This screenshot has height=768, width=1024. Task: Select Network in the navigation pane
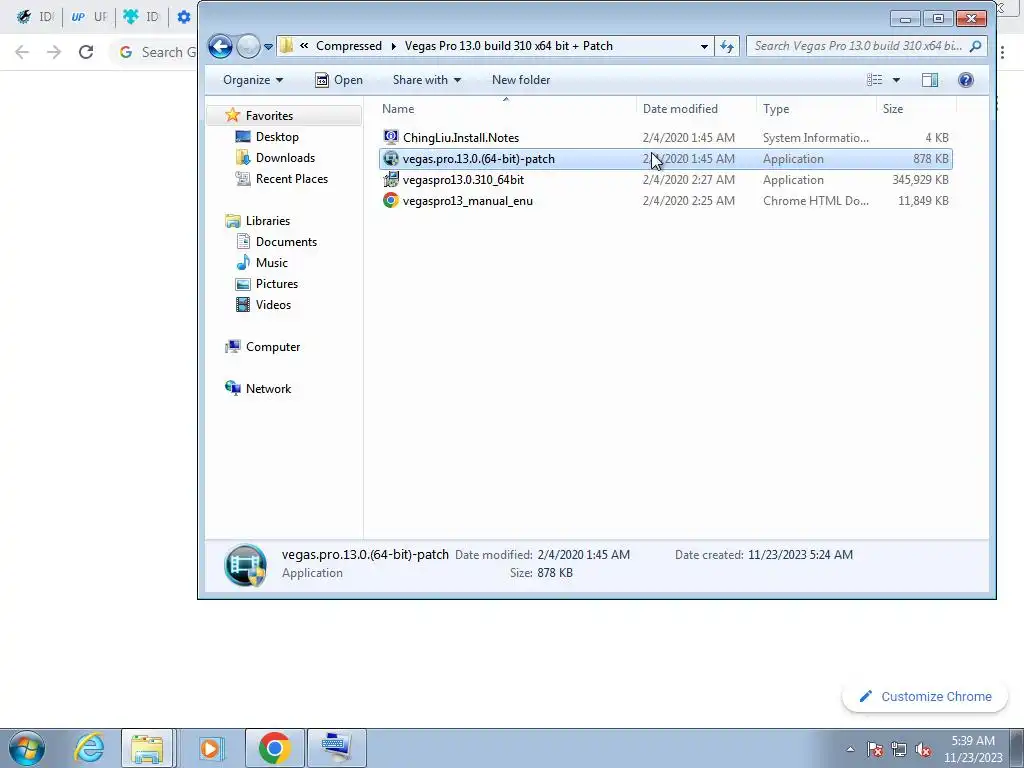(268, 389)
